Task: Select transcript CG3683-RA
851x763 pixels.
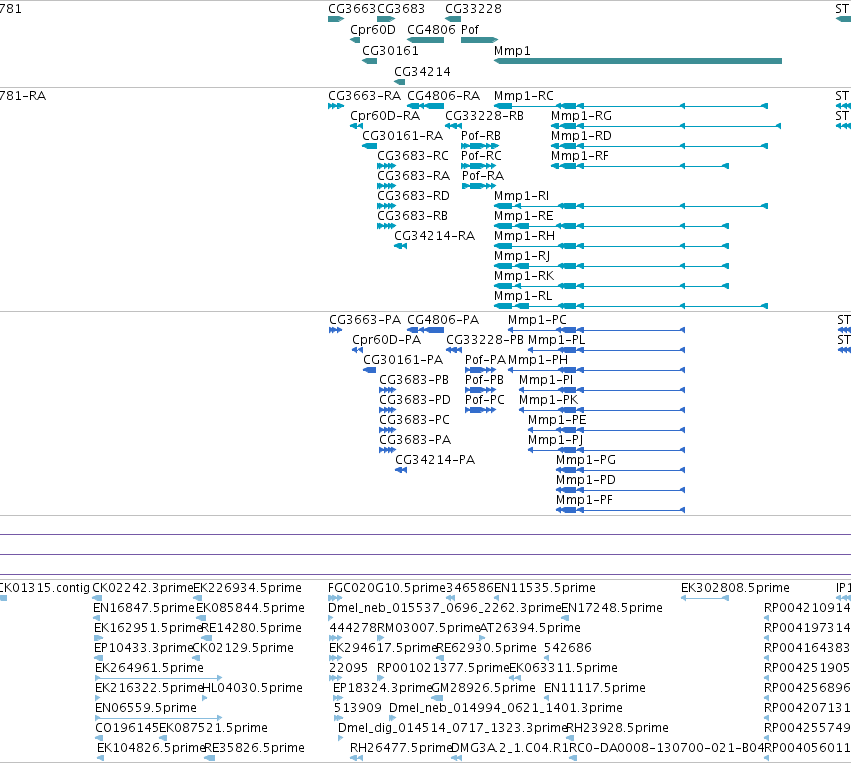Action: pyautogui.click(x=386, y=186)
